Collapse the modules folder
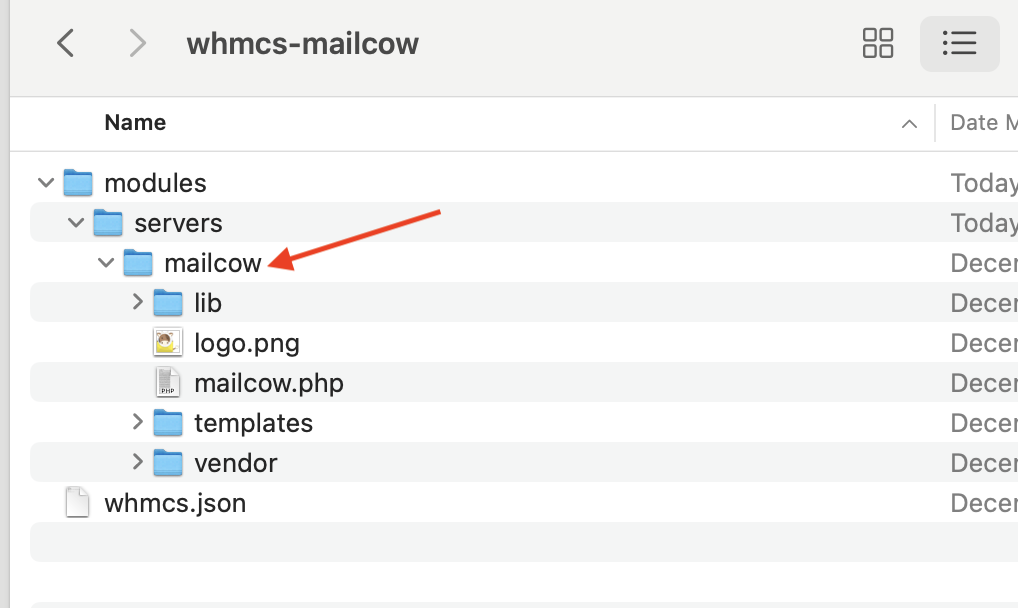Screen dimensions: 1018x608 tap(46, 183)
